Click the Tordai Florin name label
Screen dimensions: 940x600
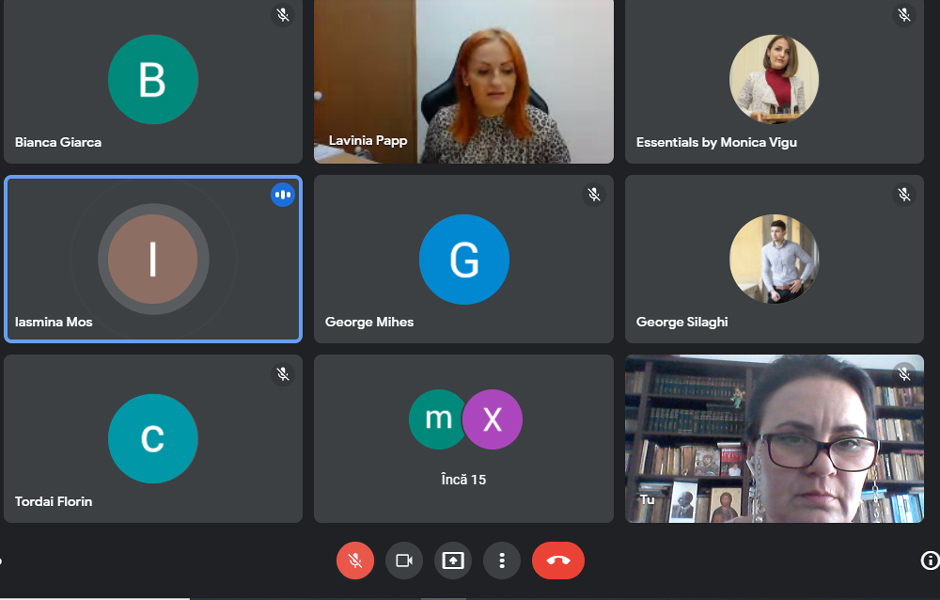click(53, 501)
